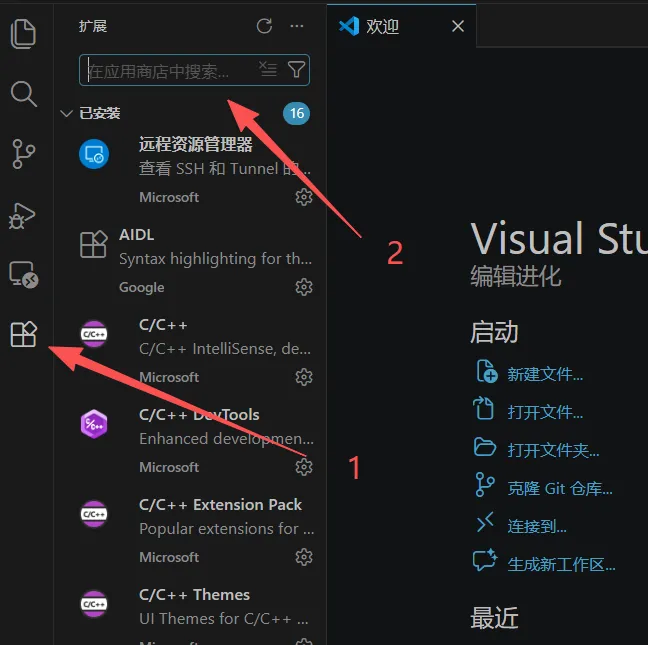Image resolution: width=648 pixels, height=645 pixels.
Task: Open the Source Control view
Action: coord(24,154)
